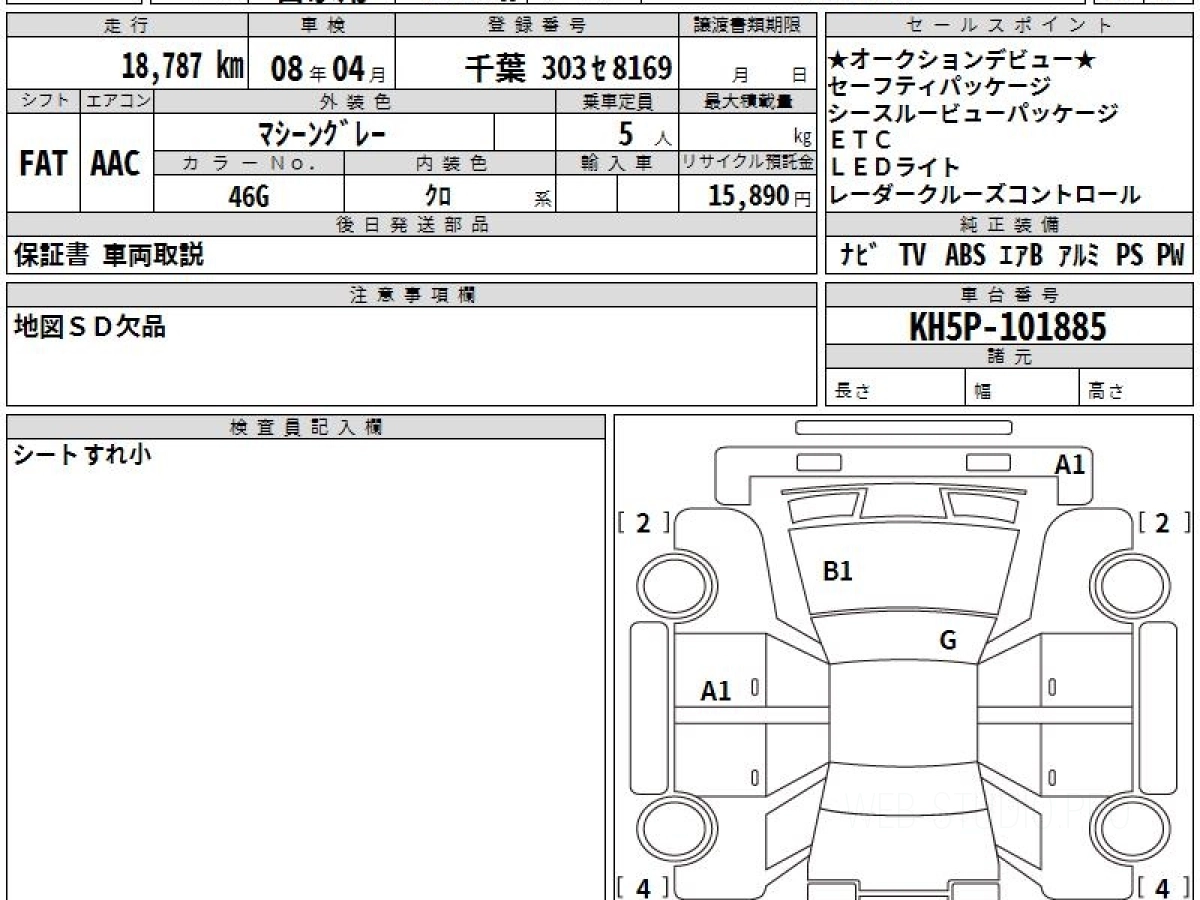This screenshot has width=1200, height=900.
Task: Select the エアコン header cell
Action: tap(116, 101)
